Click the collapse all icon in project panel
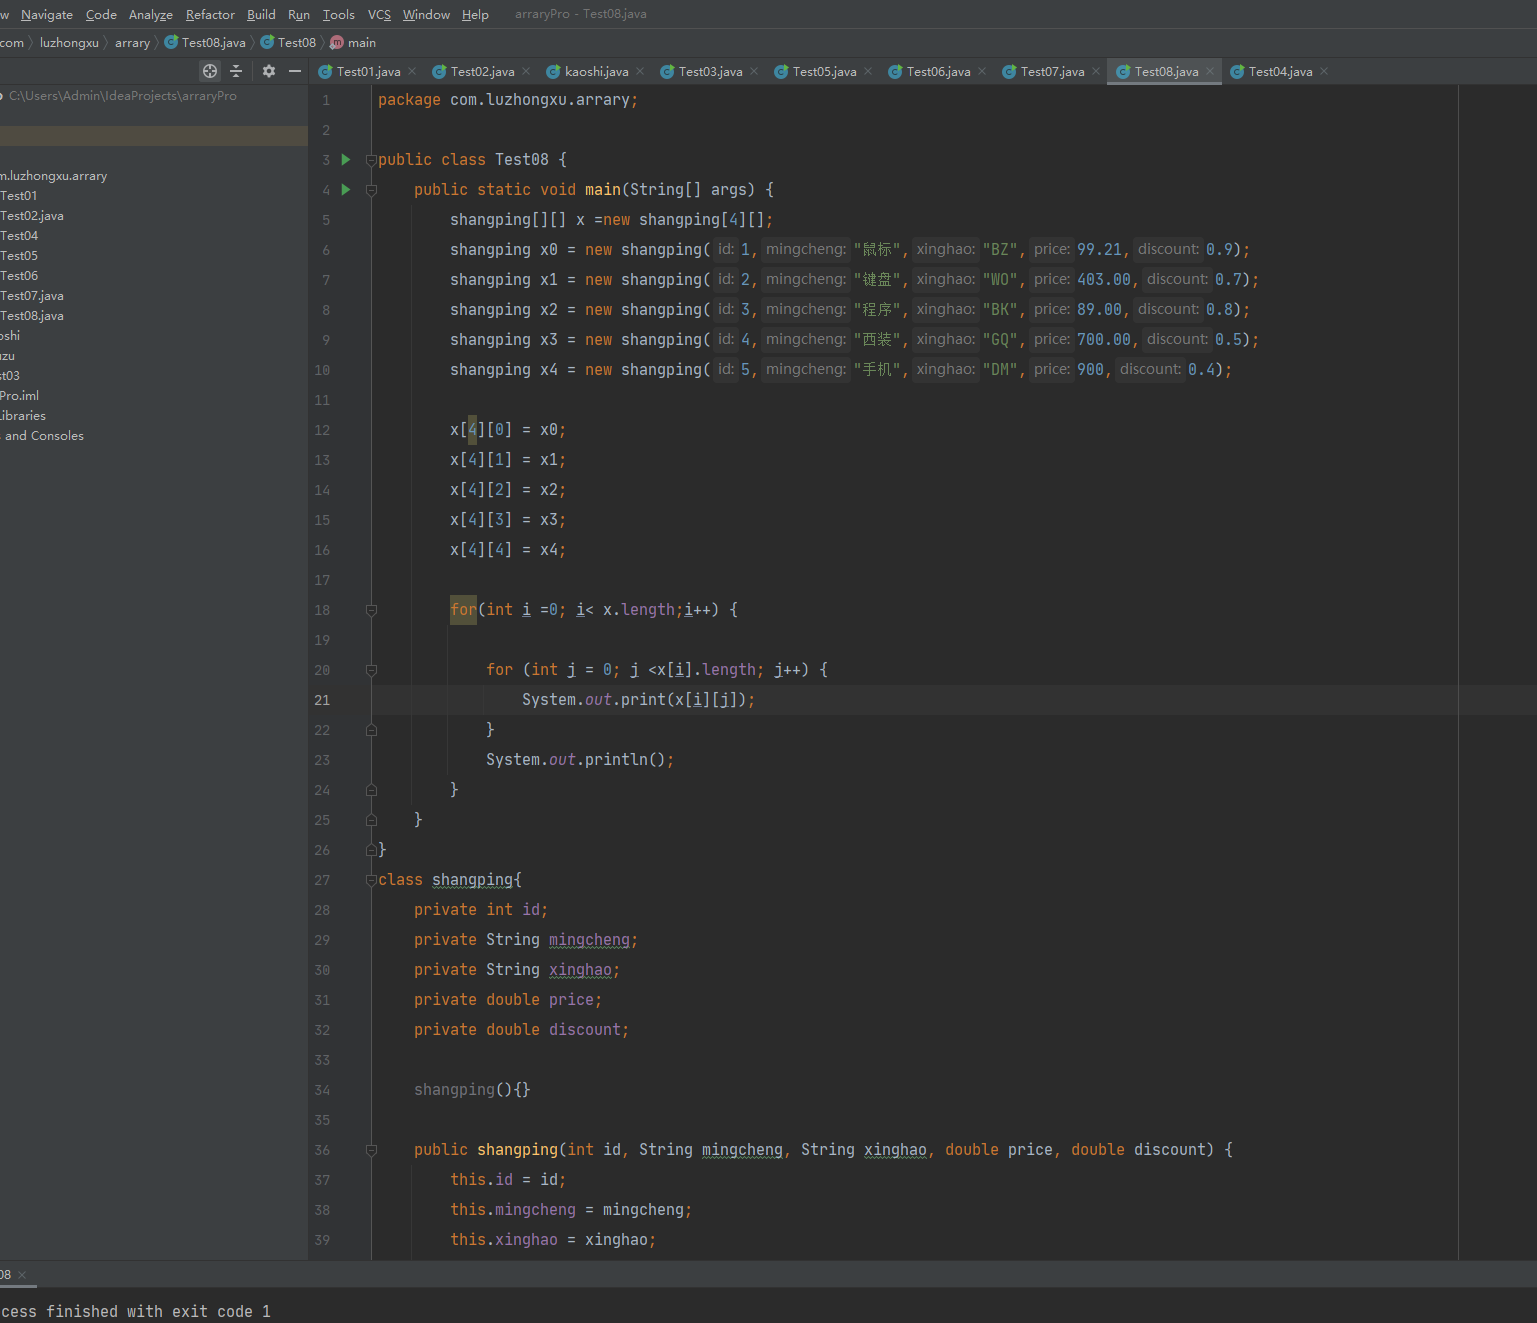This screenshot has height=1323, width=1537. pyautogui.click(x=236, y=71)
